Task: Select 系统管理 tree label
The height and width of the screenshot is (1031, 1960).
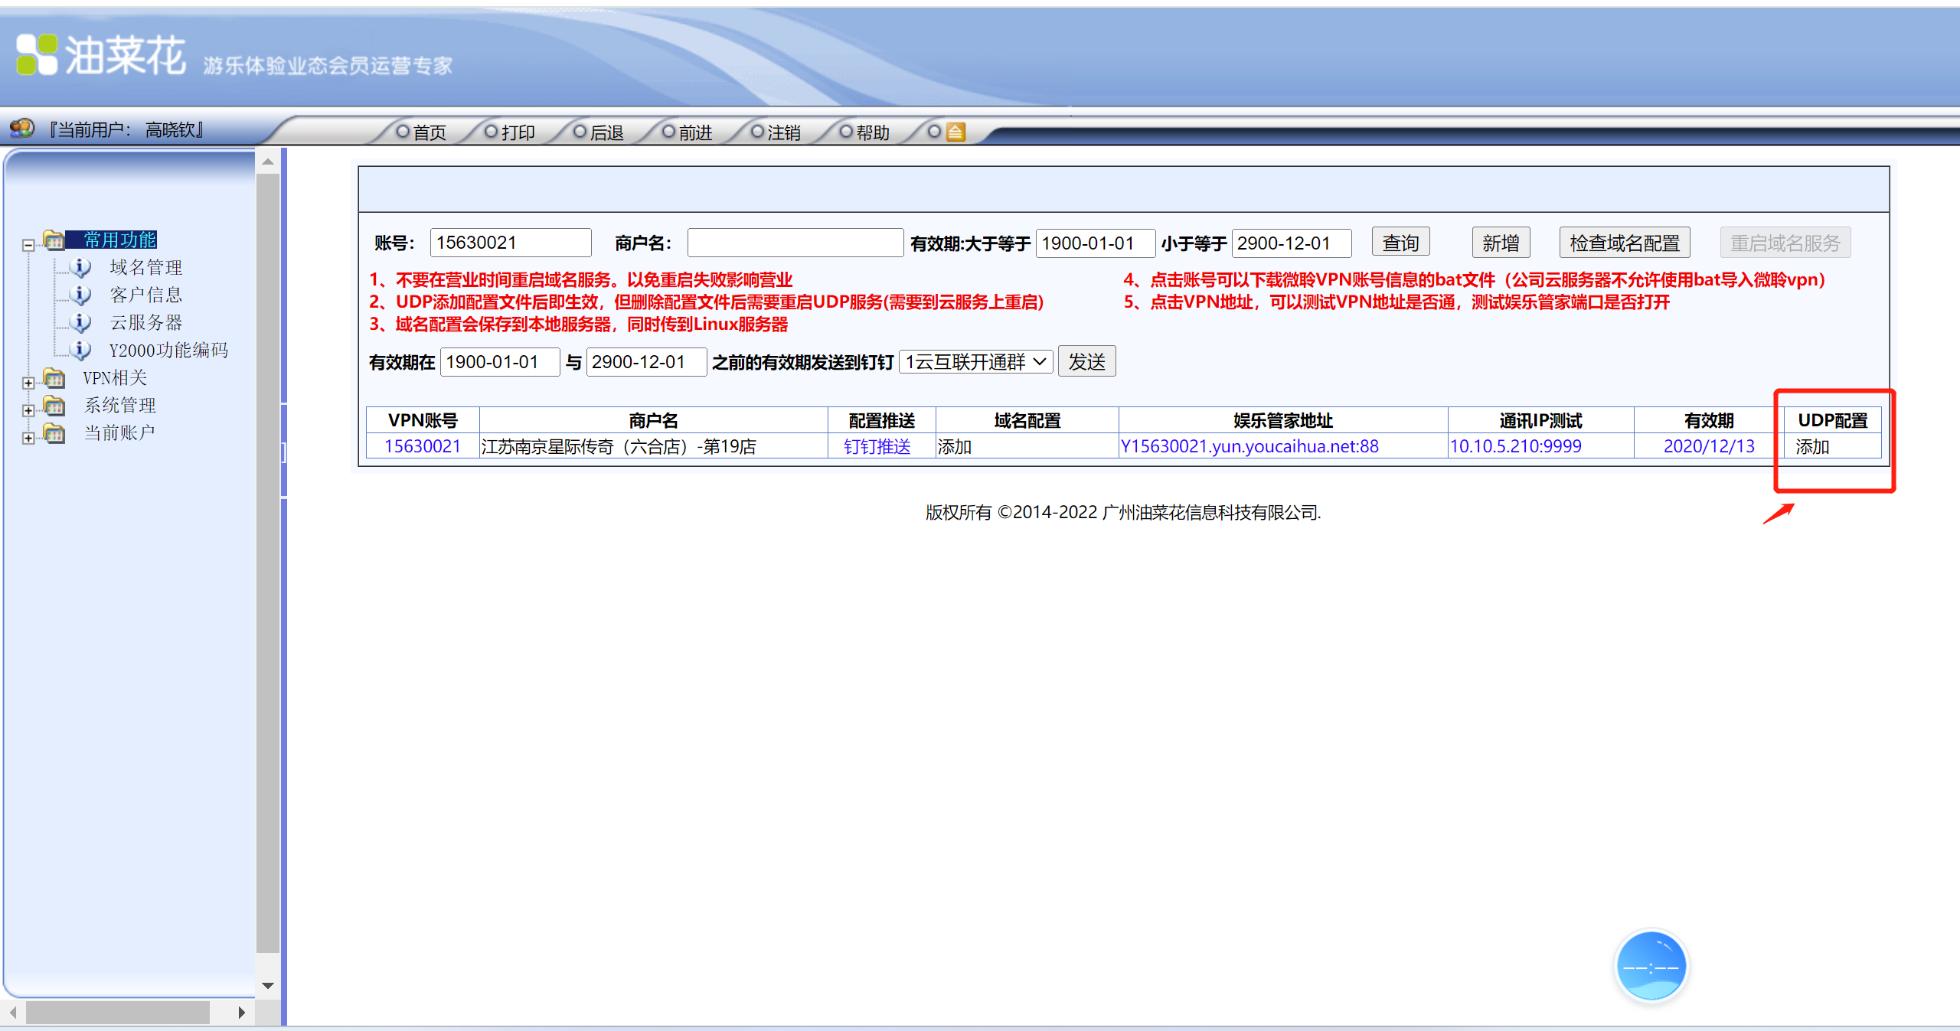Action: (x=119, y=405)
